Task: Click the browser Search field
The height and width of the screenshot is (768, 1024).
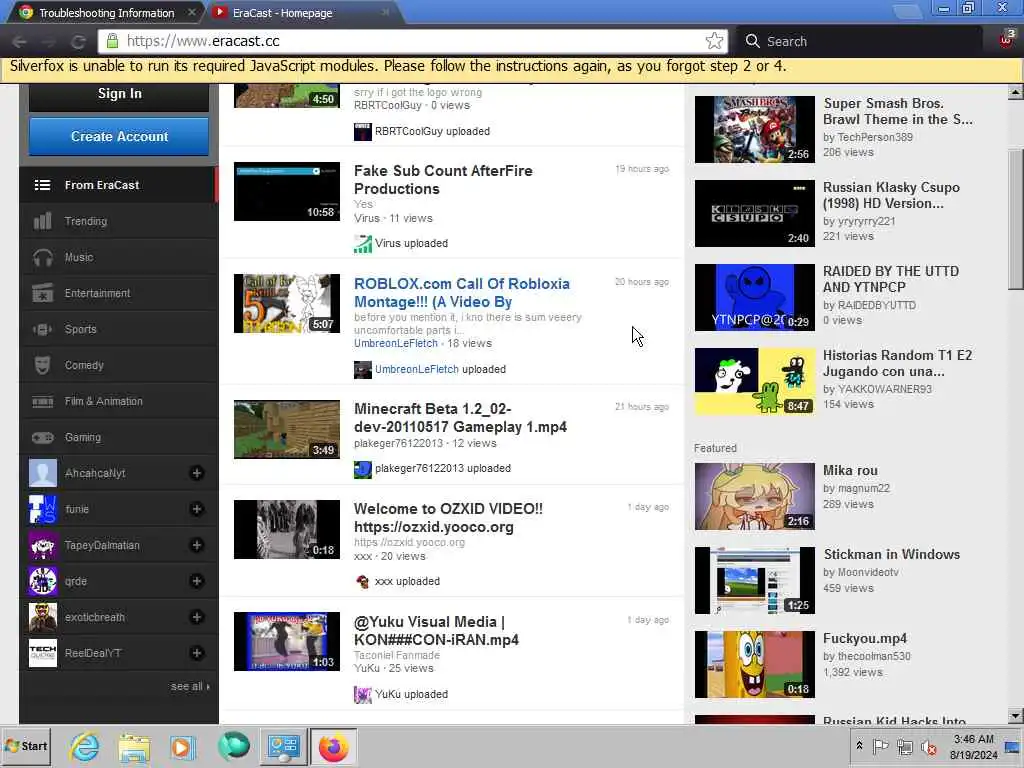Action: click(x=859, y=41)
